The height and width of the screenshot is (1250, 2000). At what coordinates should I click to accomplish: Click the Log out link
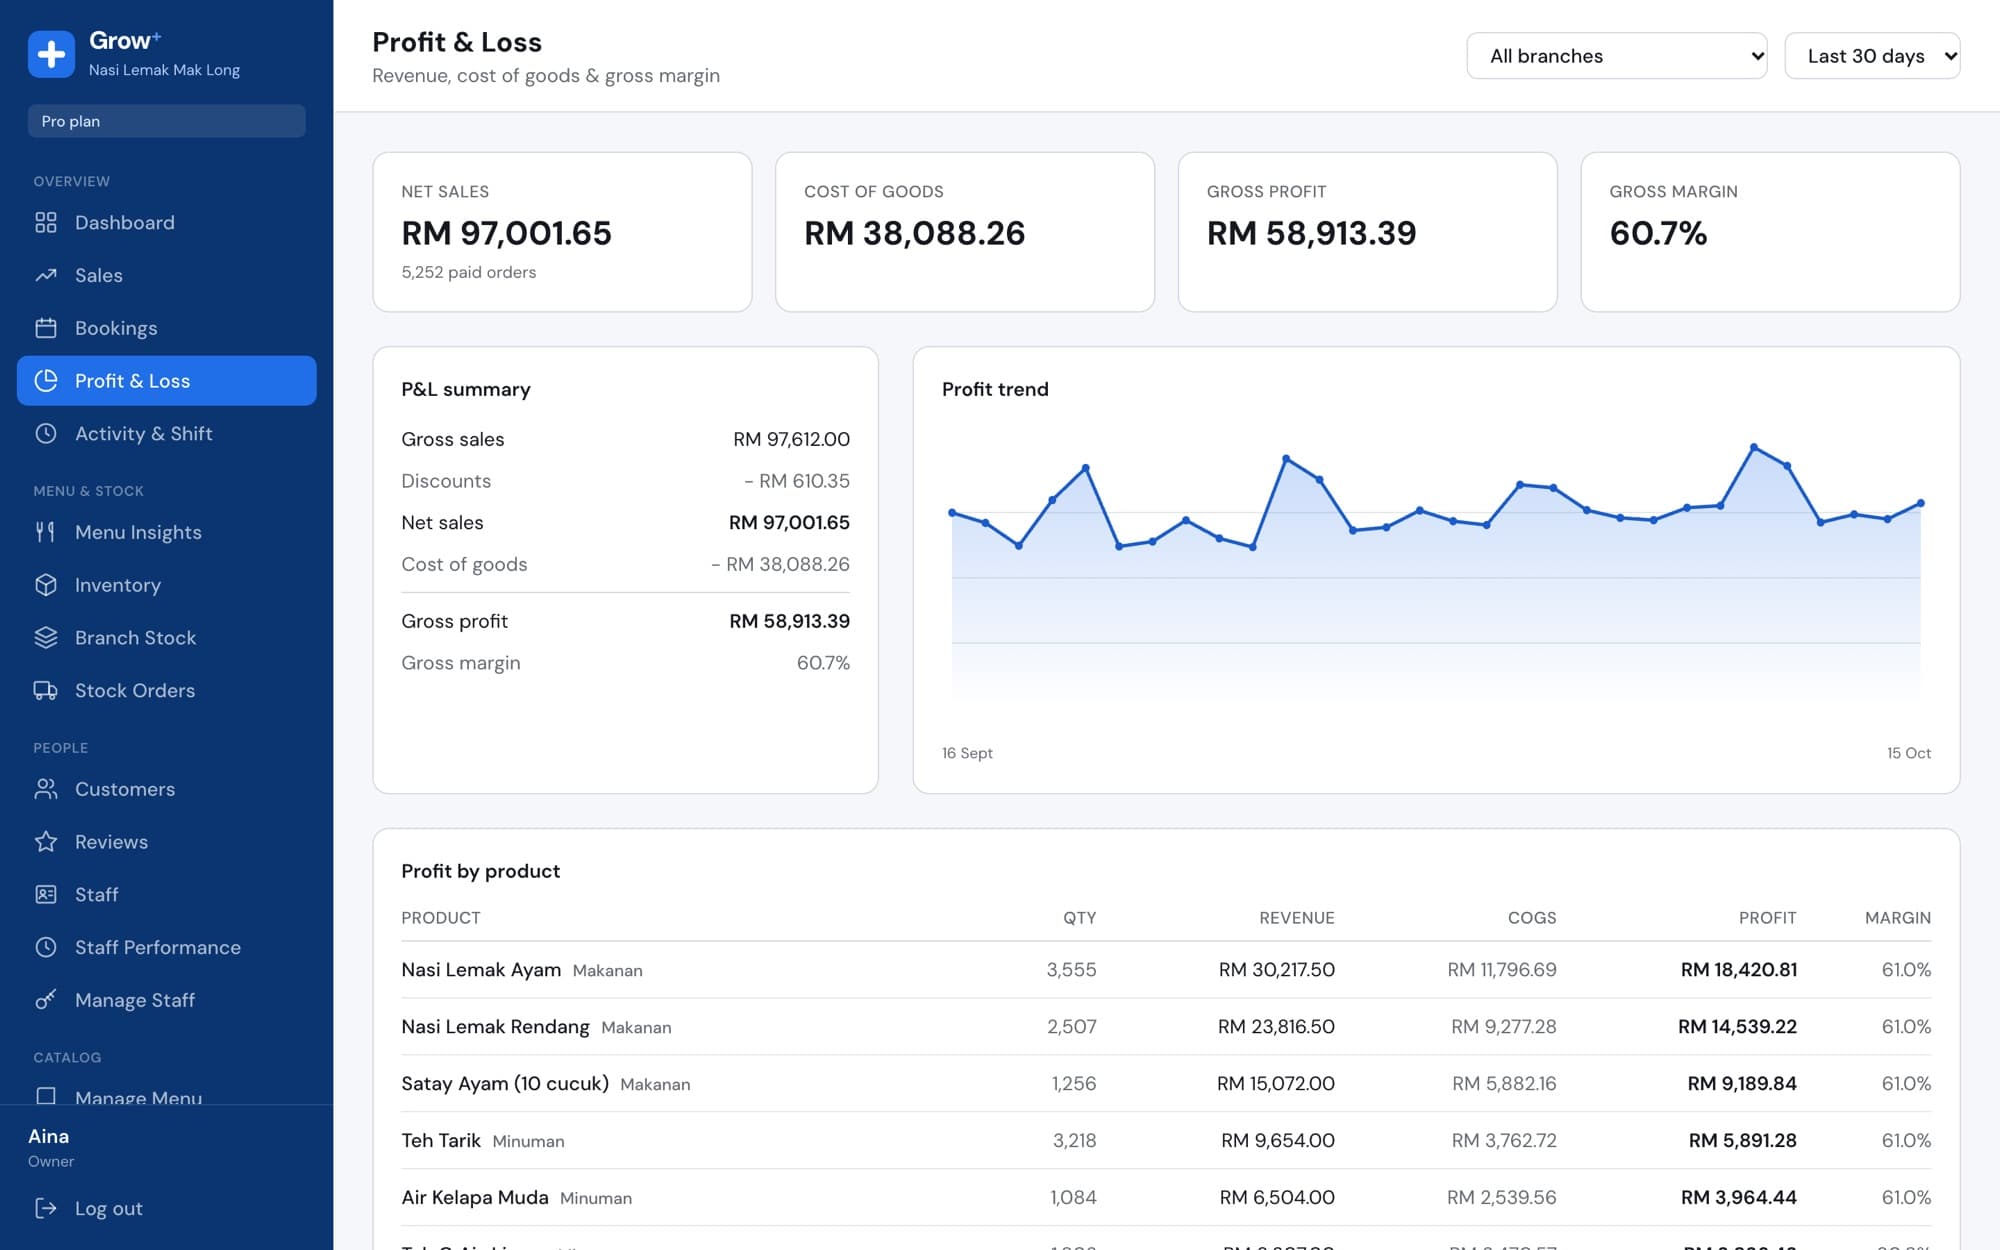tap(166, 1208)
